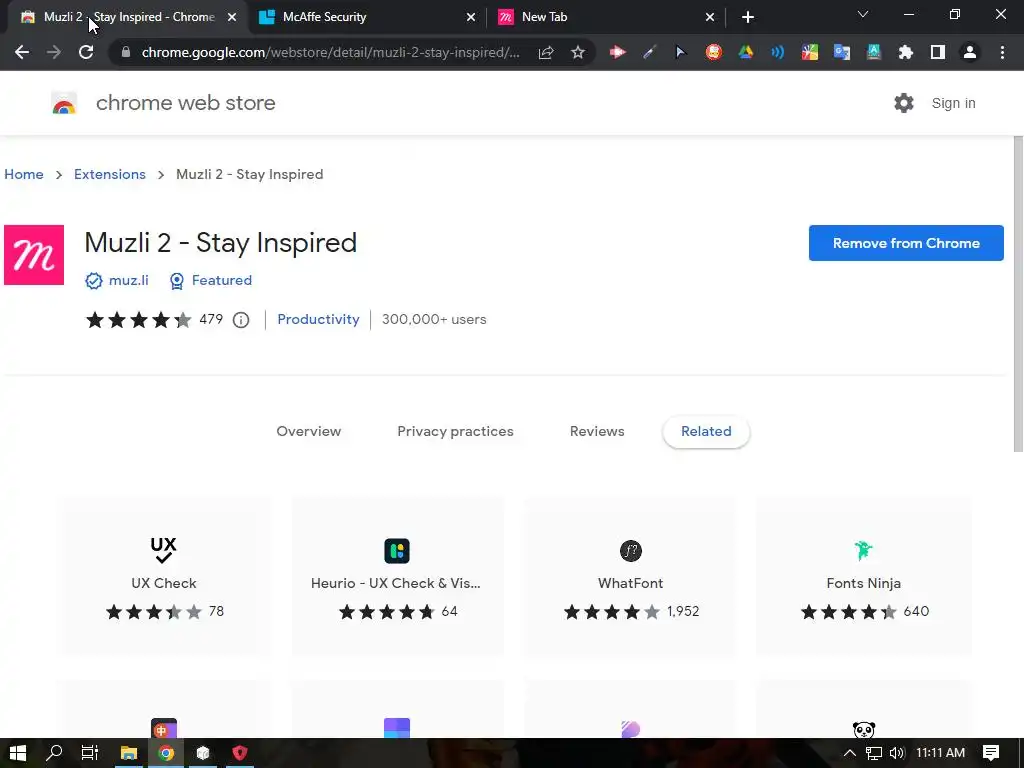
Task: Click Remove from Chrome button
Action: click(906, 243)
